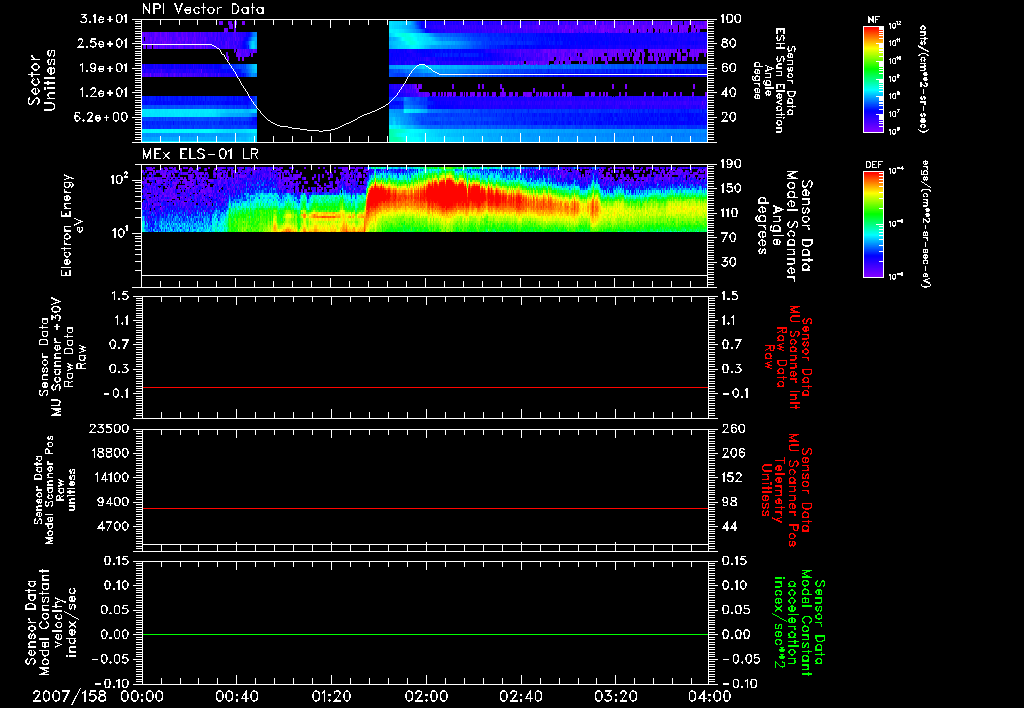The image size is (1024, 708).
Task: Click the "260" telemetry tick value
Action: (x=732, y=429)
